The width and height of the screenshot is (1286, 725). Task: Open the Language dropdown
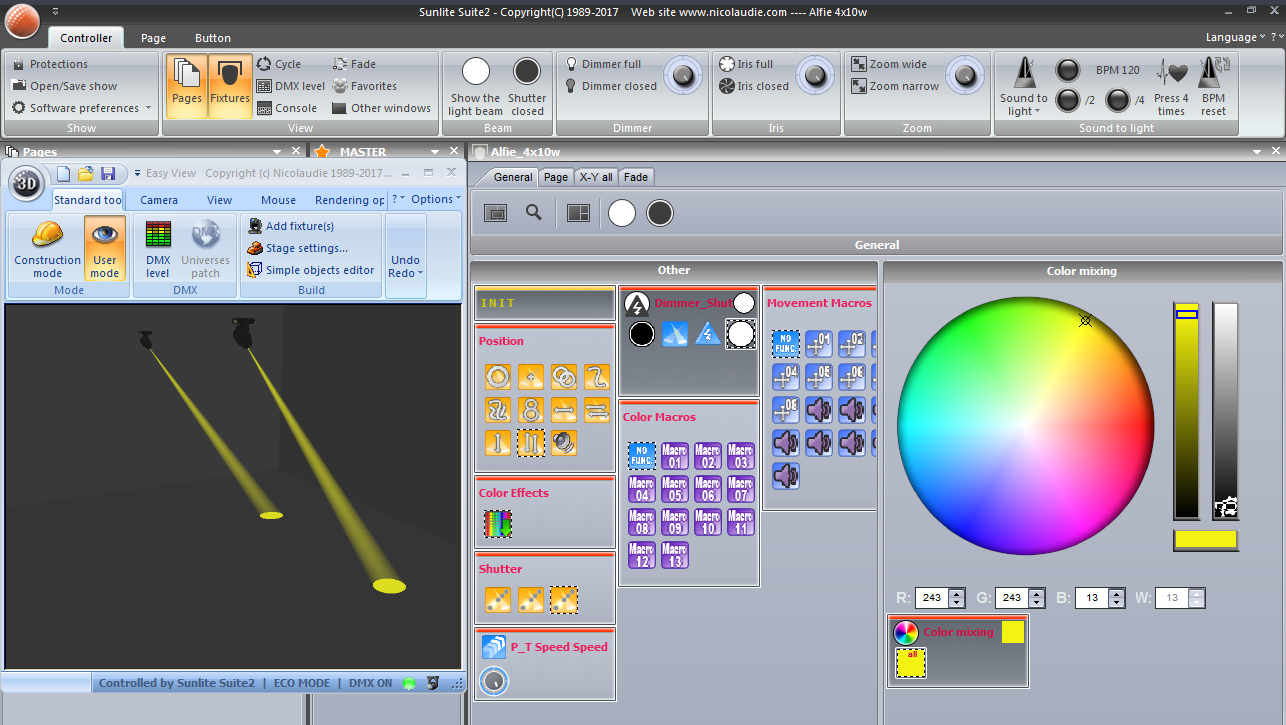(1236, 38)
